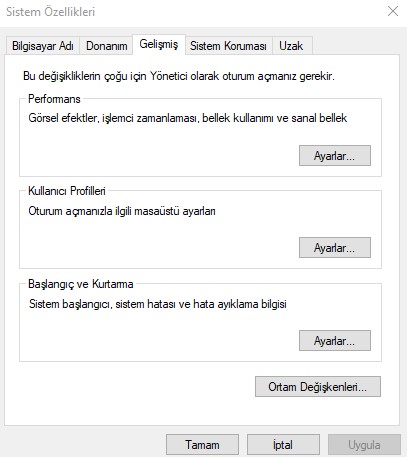Open Ayarlar for Kullanıcı Profilleri
The width and height of the screenshot is (407, 457).
tap(335, 248)
